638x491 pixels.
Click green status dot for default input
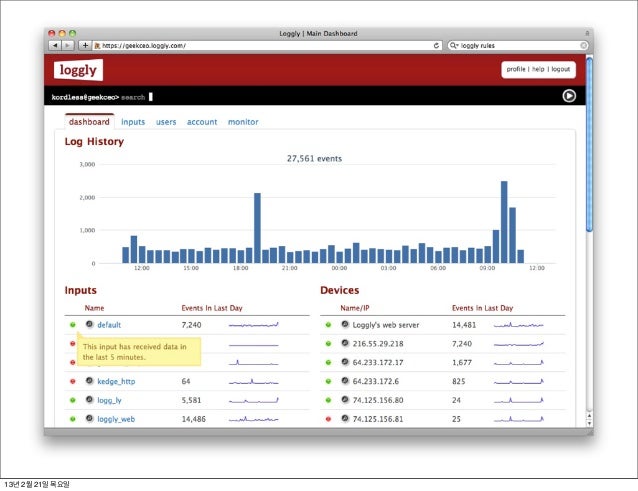click(x=73, y=325)
